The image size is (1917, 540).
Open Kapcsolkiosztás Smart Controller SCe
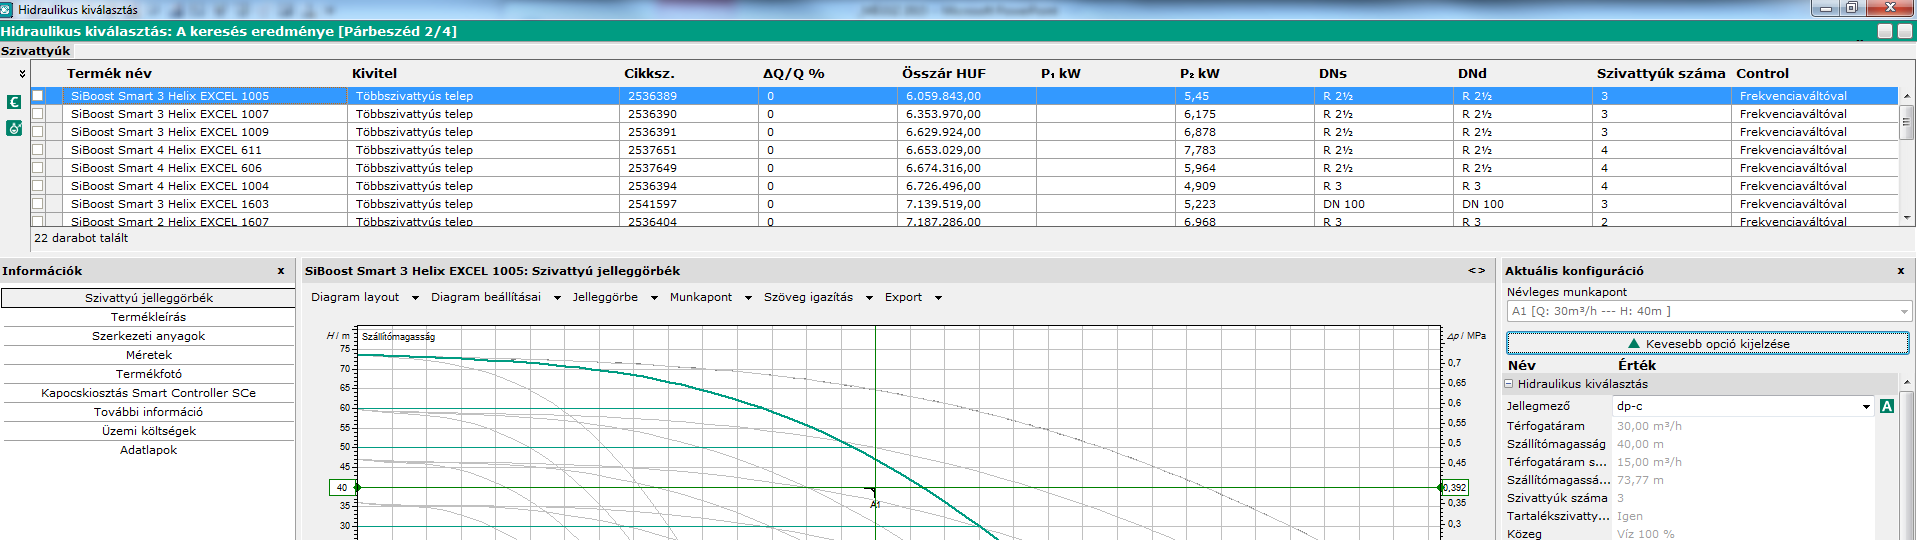click(x=148, y=393)
